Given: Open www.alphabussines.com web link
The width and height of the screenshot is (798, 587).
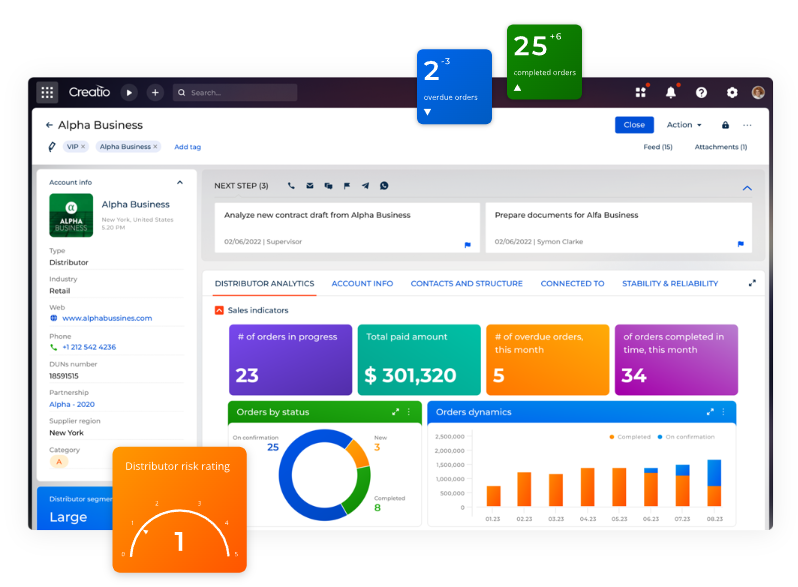Looking at the screenshot, I should (x=107, y=318).
